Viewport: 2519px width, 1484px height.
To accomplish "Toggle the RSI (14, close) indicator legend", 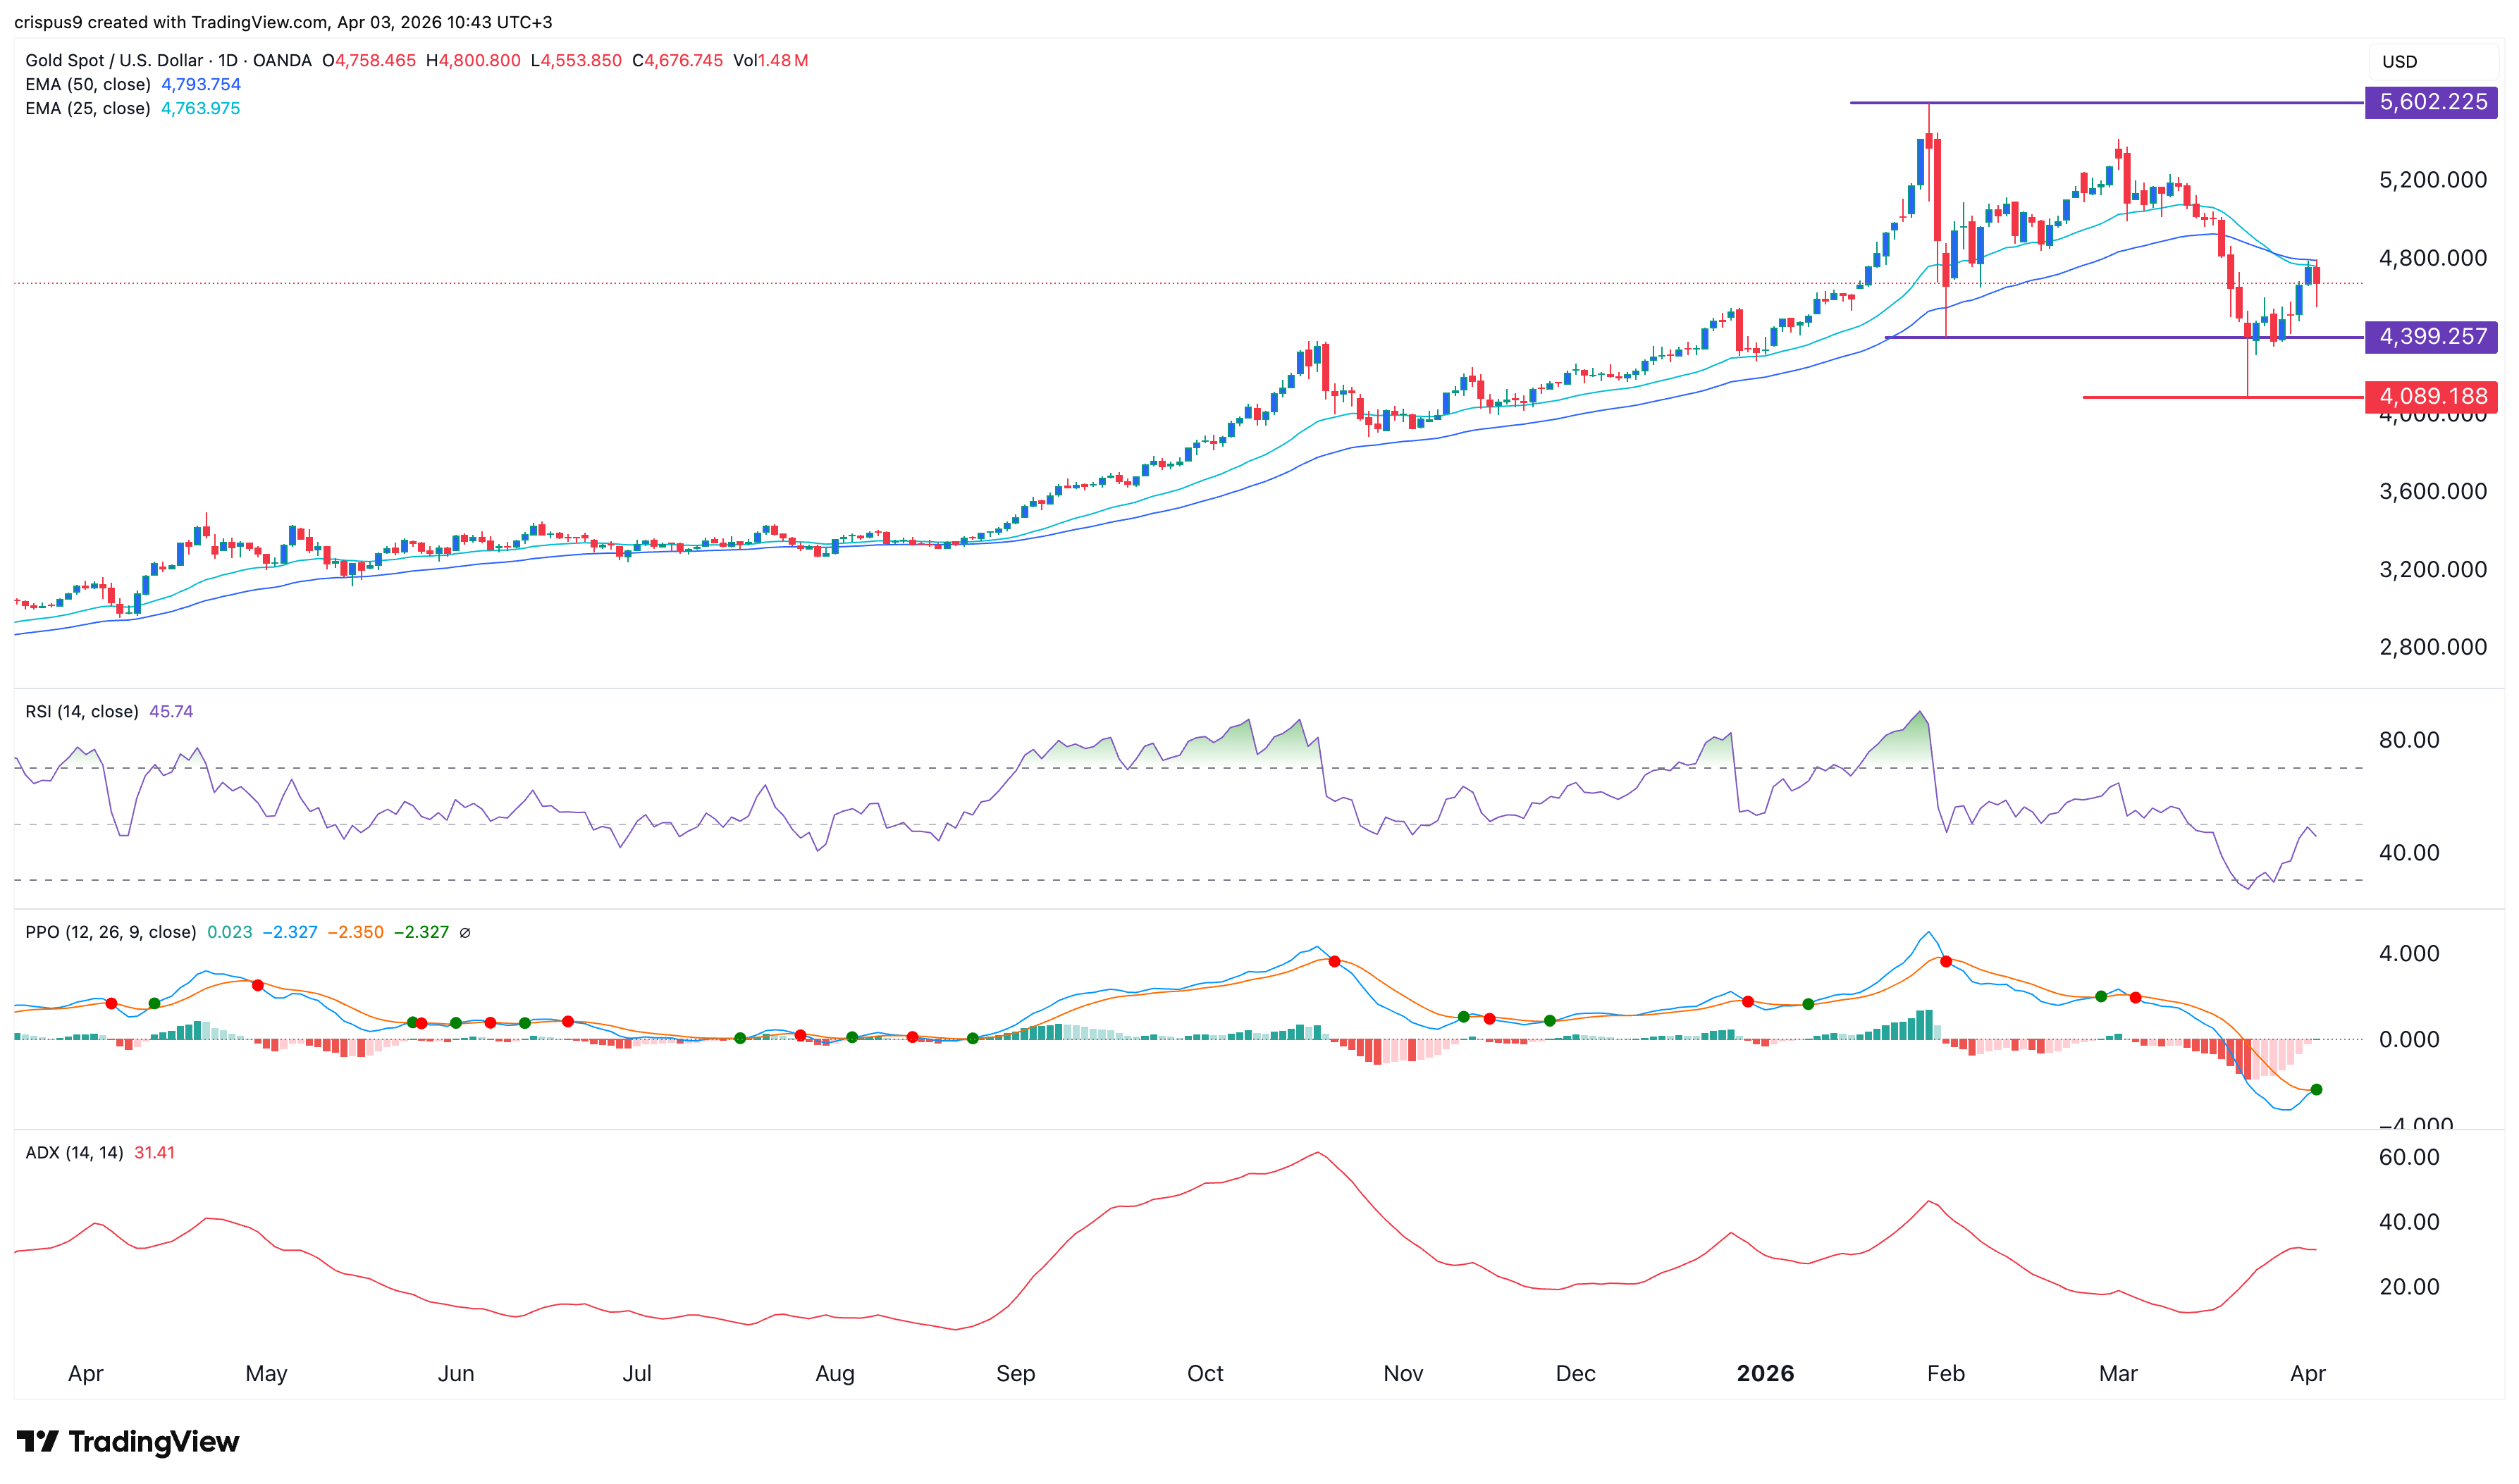I will [x=82, y=711].
